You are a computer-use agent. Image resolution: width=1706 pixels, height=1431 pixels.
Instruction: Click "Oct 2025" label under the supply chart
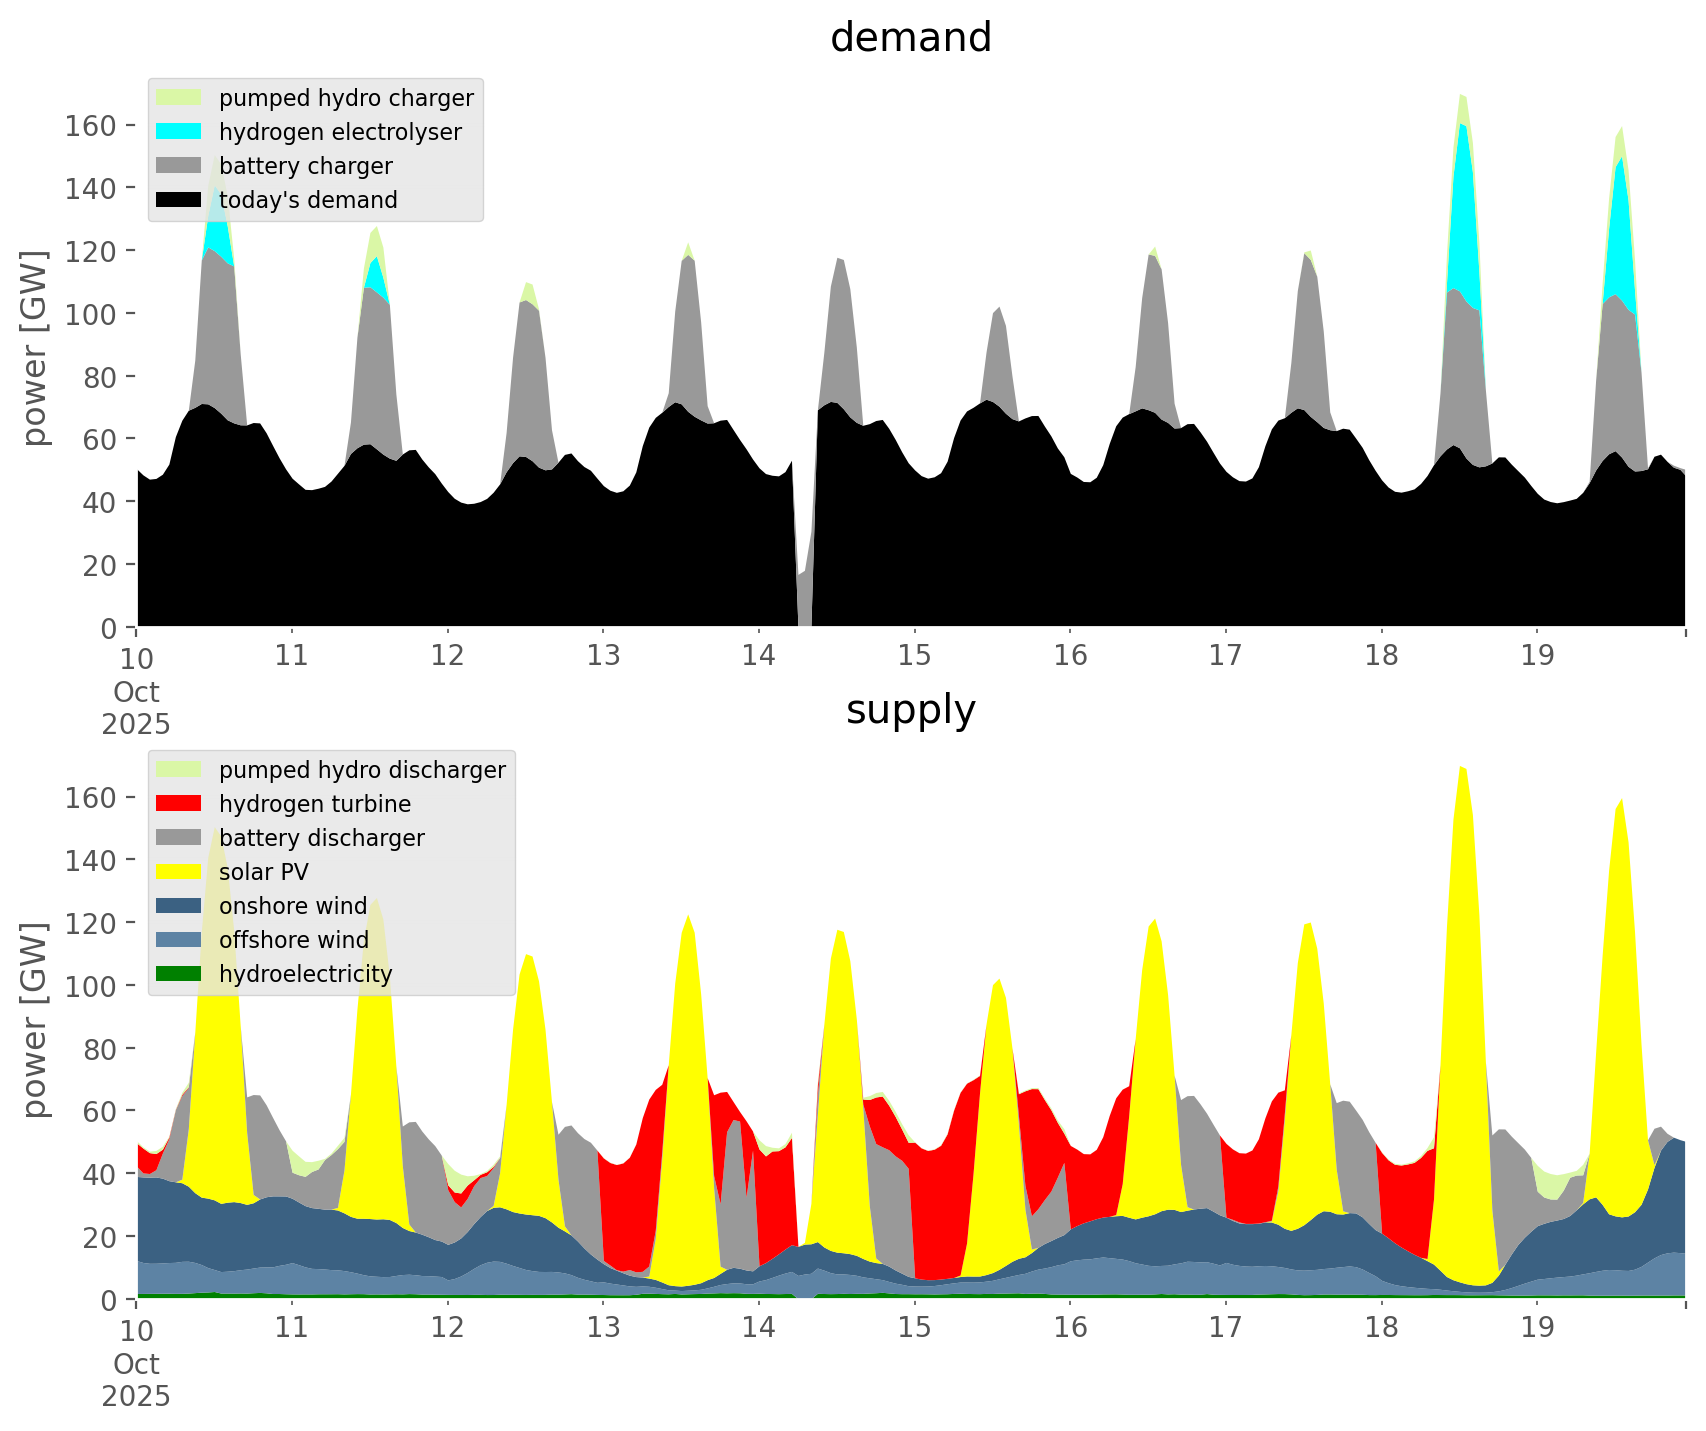[136, 1380]
